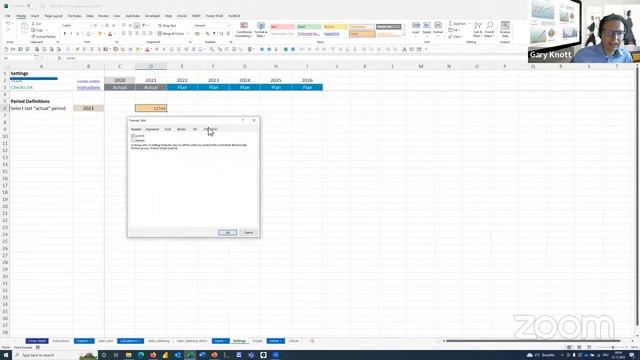Click the help question mark in Format Cells dialog

point(243,120)
